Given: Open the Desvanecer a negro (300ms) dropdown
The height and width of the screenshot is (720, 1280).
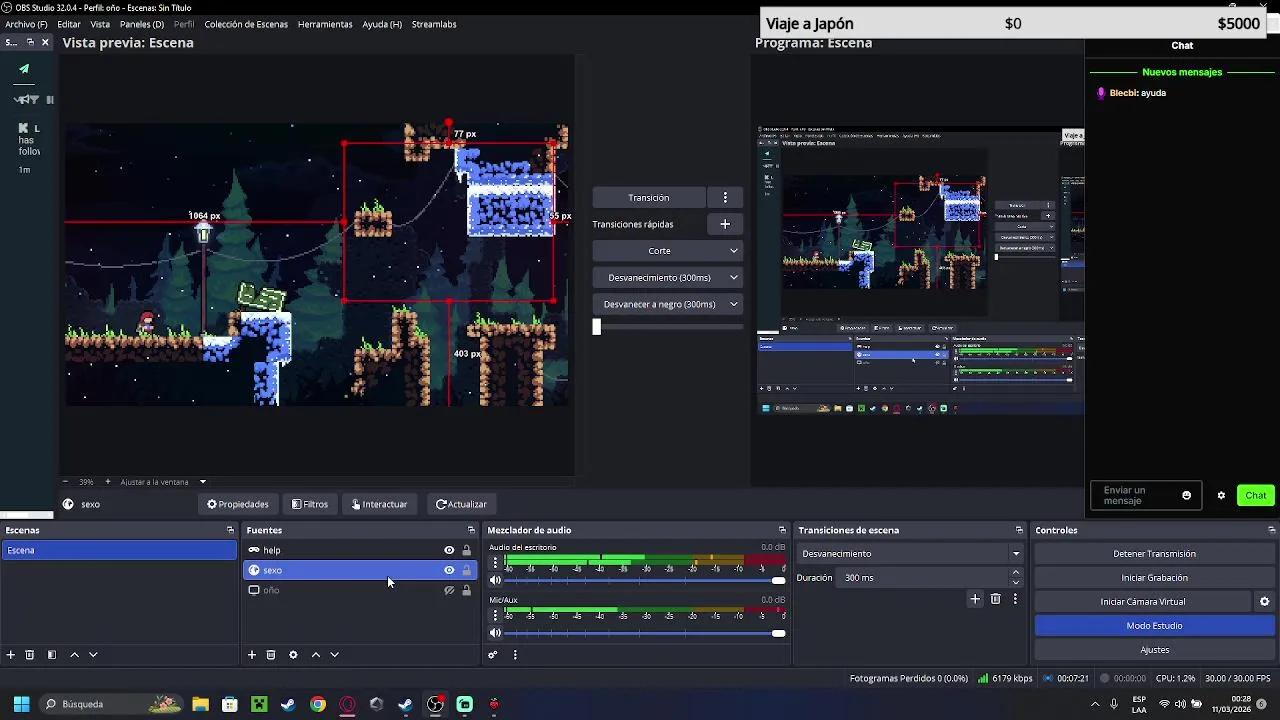Looking at the screenshot, I should pos(667,304).
